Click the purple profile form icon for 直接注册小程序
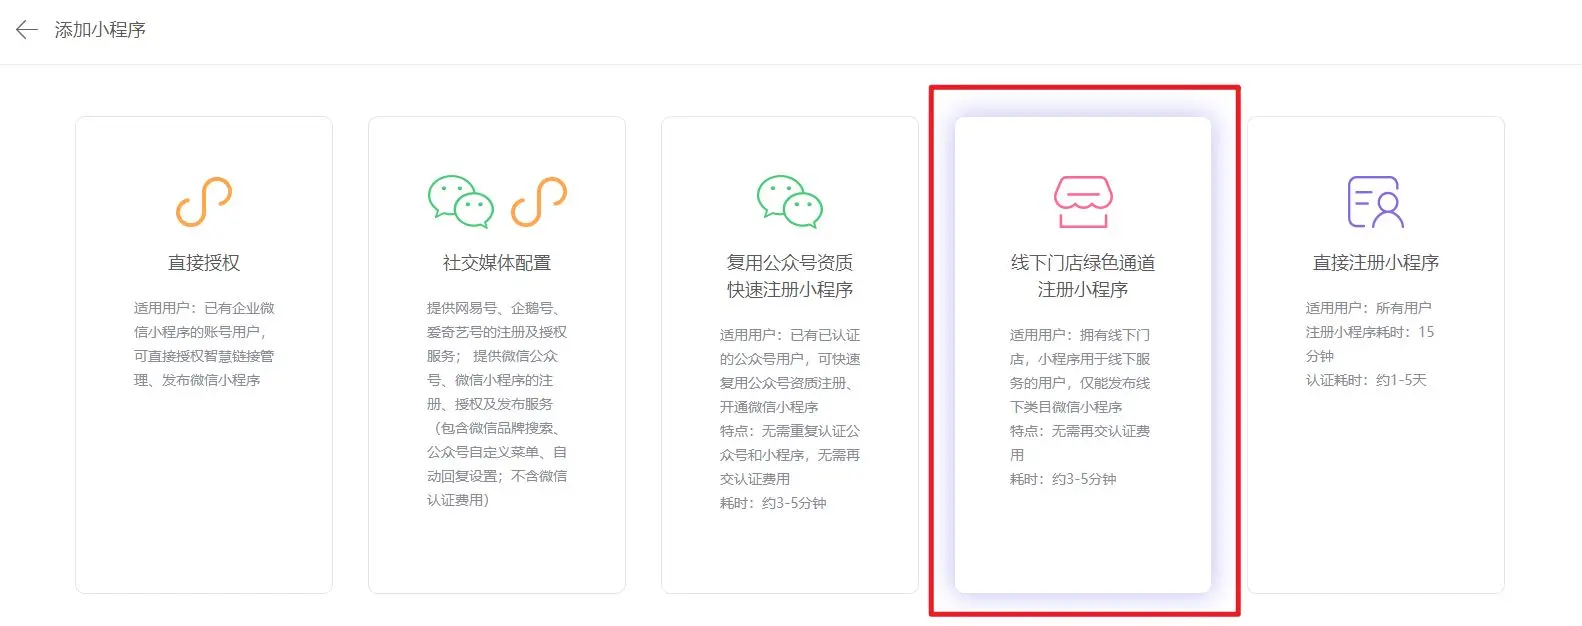The image size is (1582, 626). [1375, 202]
